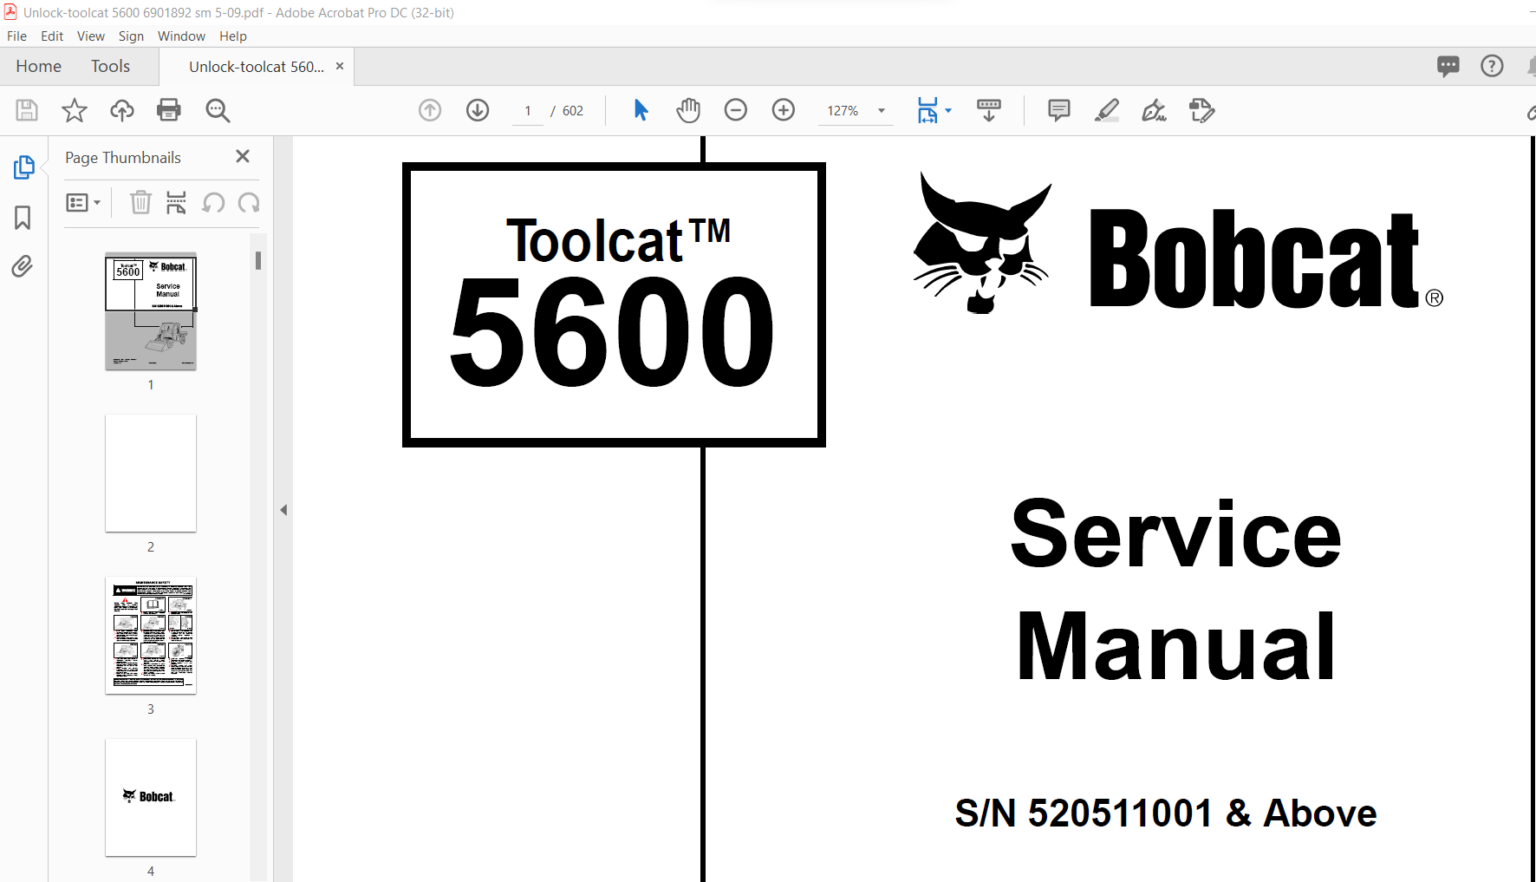This screenshot has width=1536, height=882.
Task: Open the Attachments paperclip panel
Action: tap(22, 266)
